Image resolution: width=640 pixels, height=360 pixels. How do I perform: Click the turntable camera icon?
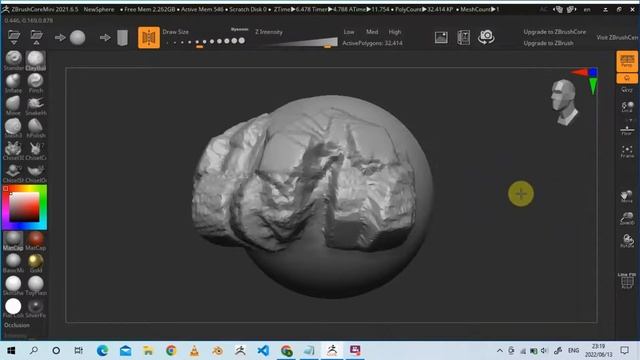tap(486, 37)
